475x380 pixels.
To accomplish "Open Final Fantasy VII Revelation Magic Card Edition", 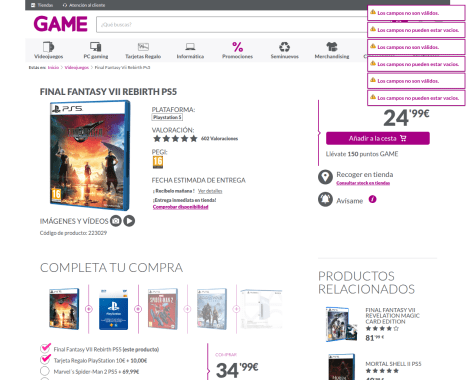I will click(x=392, y=316).
